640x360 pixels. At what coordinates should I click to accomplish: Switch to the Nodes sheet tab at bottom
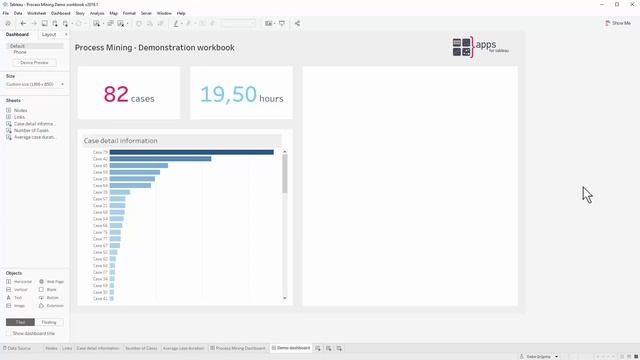51,348
